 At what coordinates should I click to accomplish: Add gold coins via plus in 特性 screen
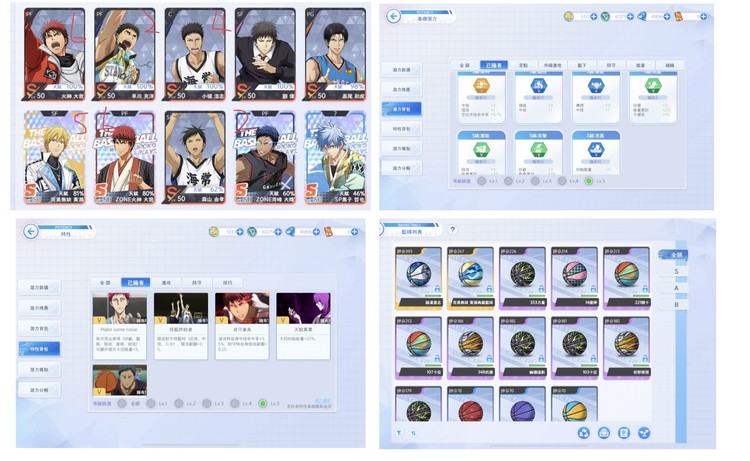point(240,232)
